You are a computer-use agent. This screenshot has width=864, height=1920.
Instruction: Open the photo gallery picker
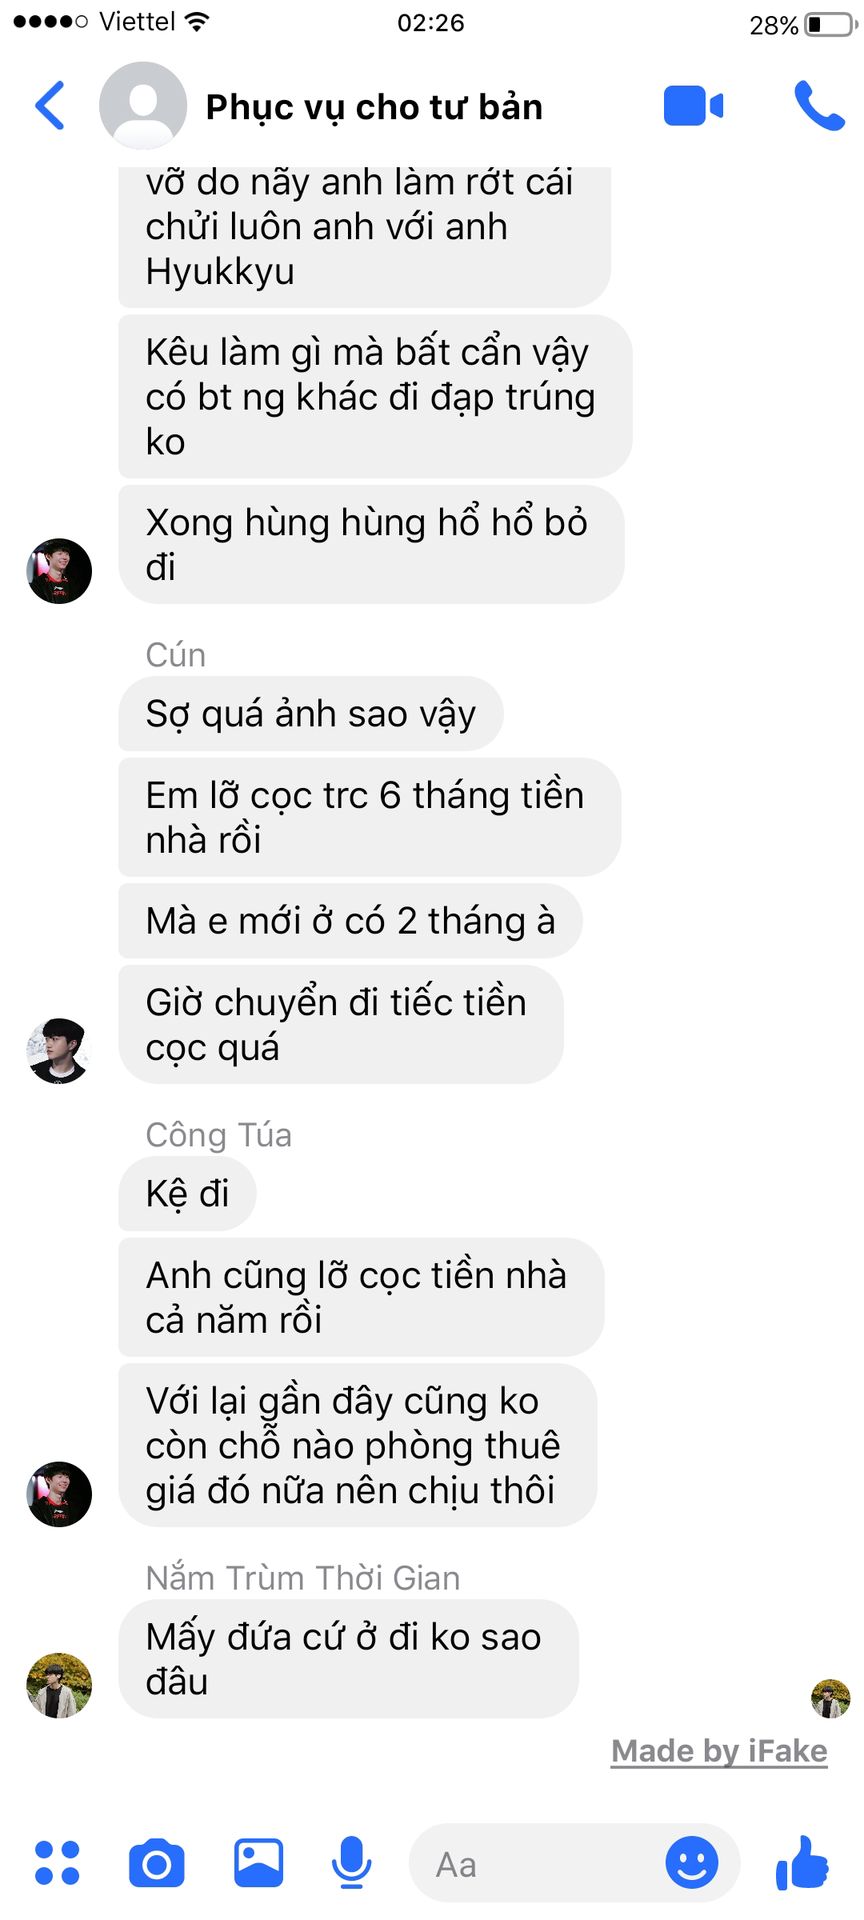click(258, 1863)
